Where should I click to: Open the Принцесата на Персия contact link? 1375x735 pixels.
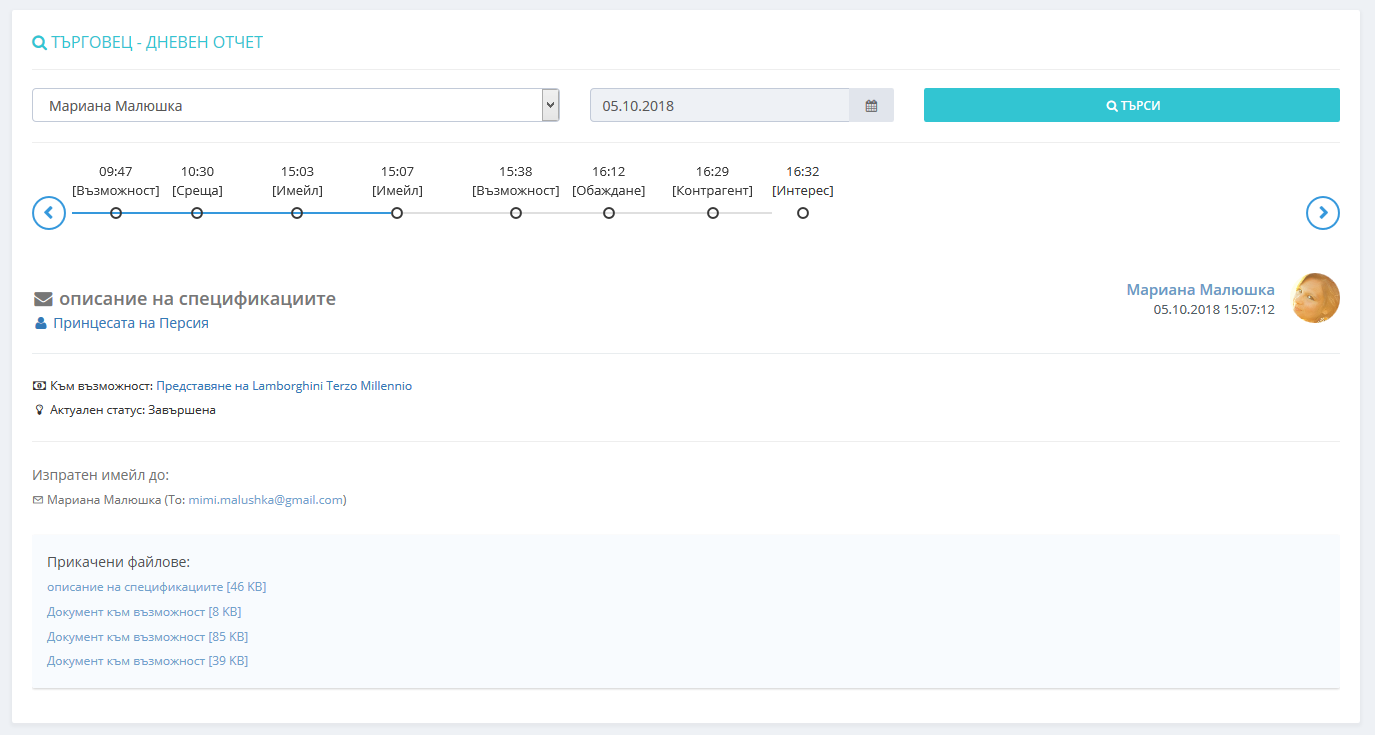pos(130,324)
